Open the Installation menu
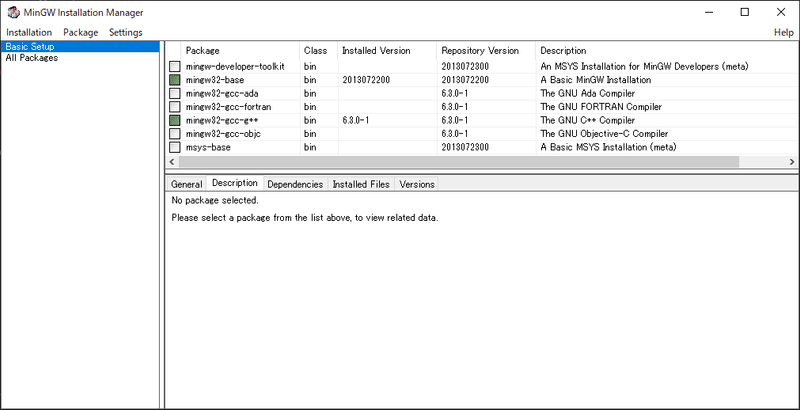 29,32
